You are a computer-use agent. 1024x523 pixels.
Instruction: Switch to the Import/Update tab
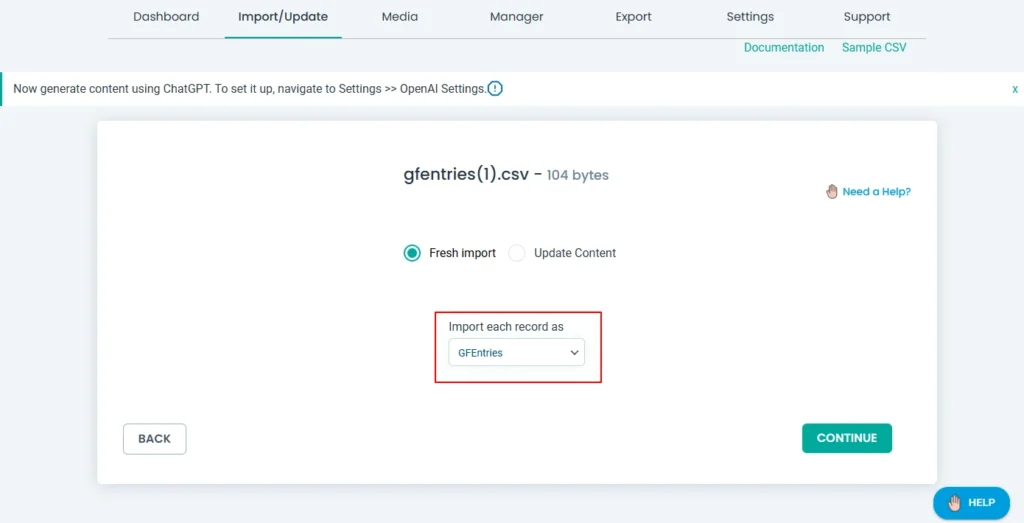click(283, 17)
